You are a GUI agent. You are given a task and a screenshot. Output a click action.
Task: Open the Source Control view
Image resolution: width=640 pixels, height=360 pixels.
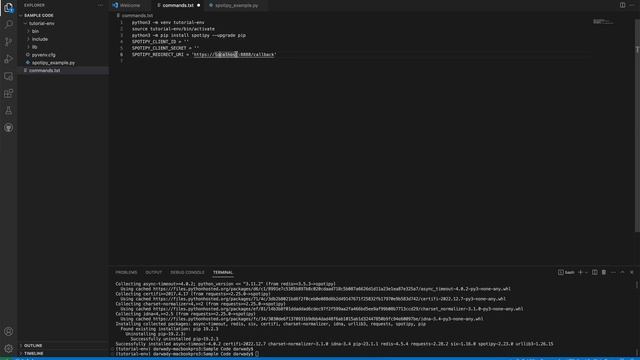(x=8, y=42)
